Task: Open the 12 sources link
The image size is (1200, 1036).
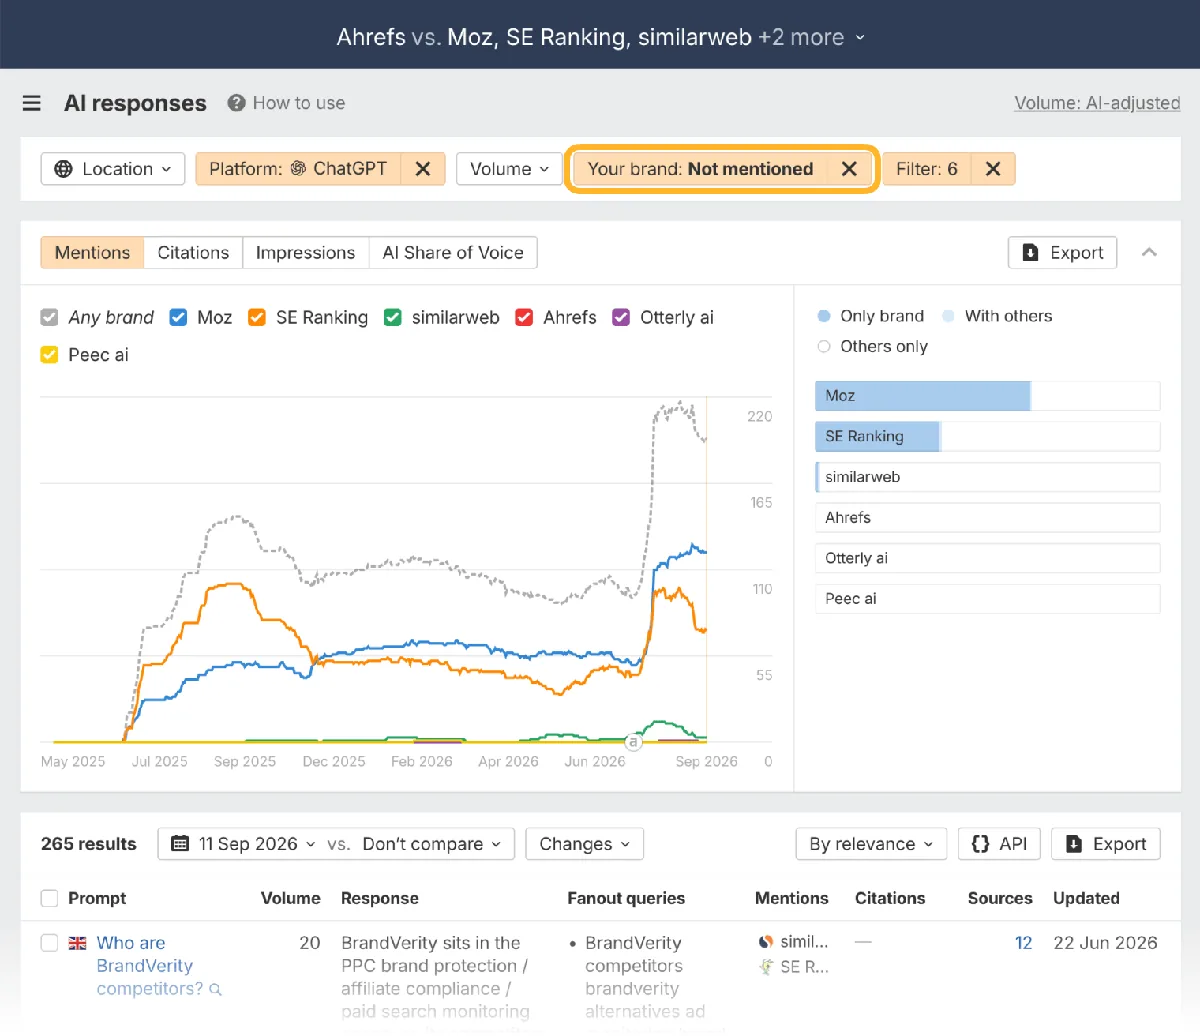Action: pos(1023,943)
